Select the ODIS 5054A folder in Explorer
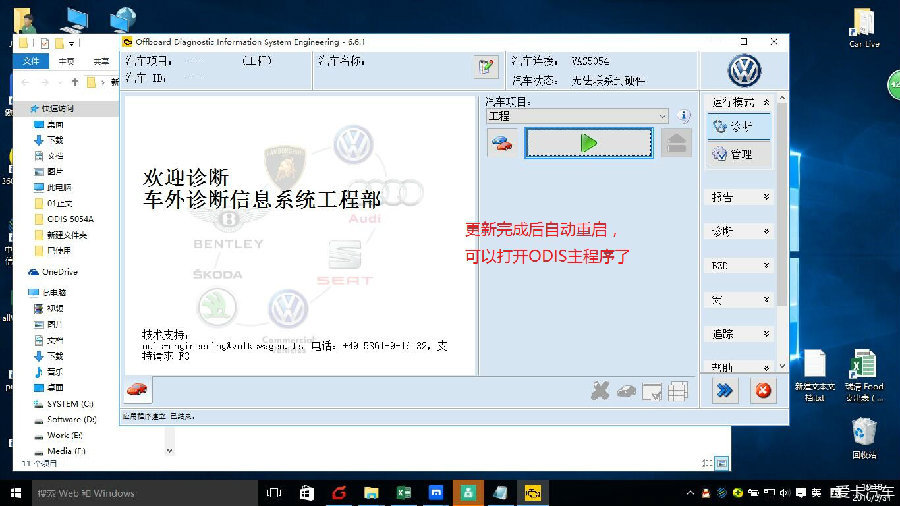The width and height of the screenshot is (900, 506). point(64,219)
